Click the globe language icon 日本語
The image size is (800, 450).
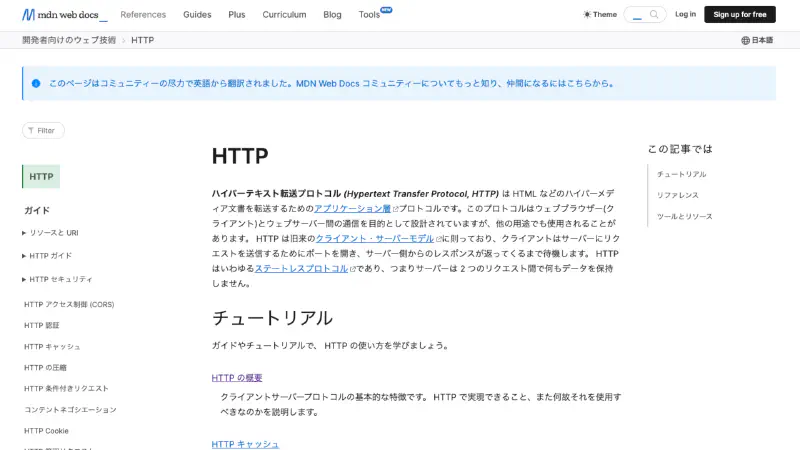coord(746,40)
